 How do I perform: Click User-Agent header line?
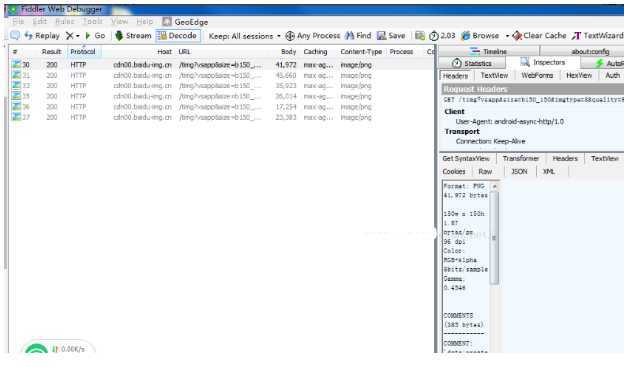pos(509,122)
